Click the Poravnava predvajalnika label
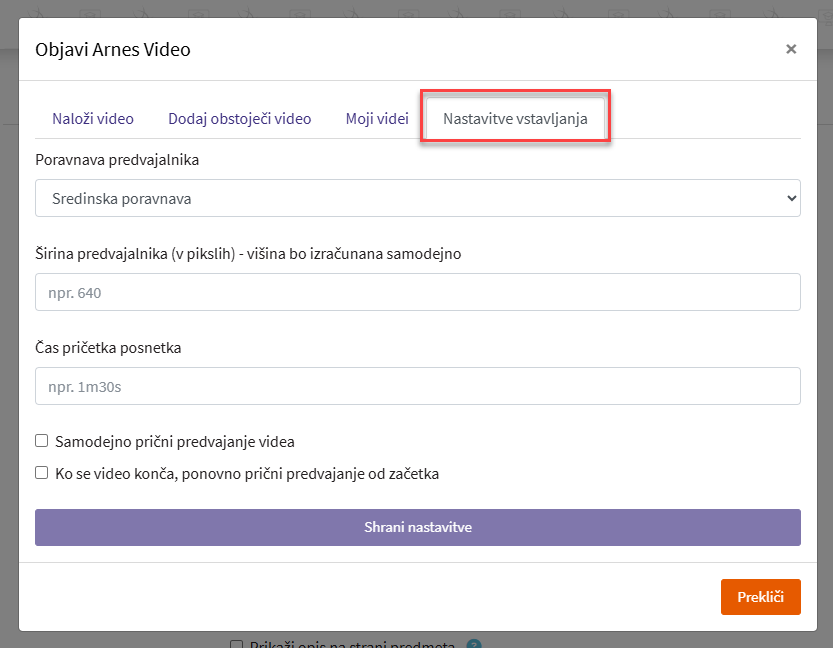The width and height of the screenshot is (833, 648). click(117, 159)
